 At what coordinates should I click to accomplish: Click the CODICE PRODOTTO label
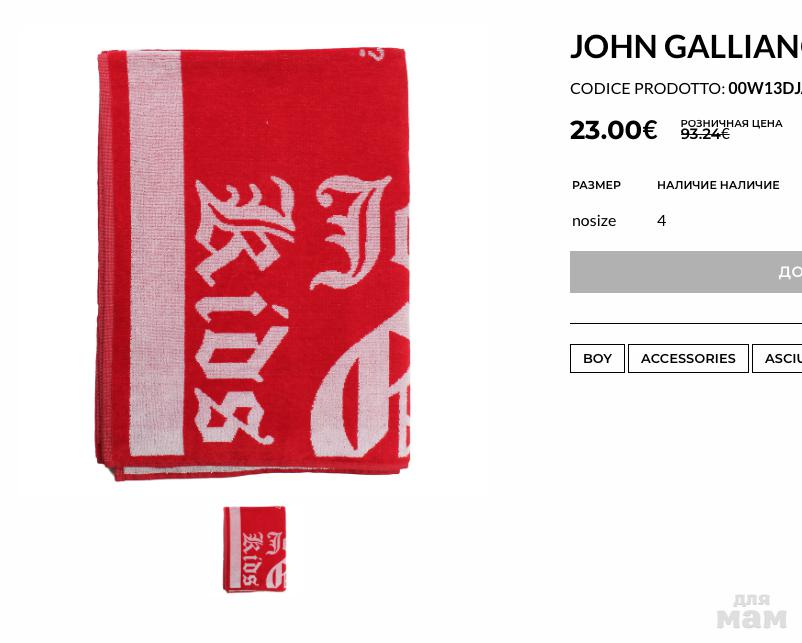[648, 88]
